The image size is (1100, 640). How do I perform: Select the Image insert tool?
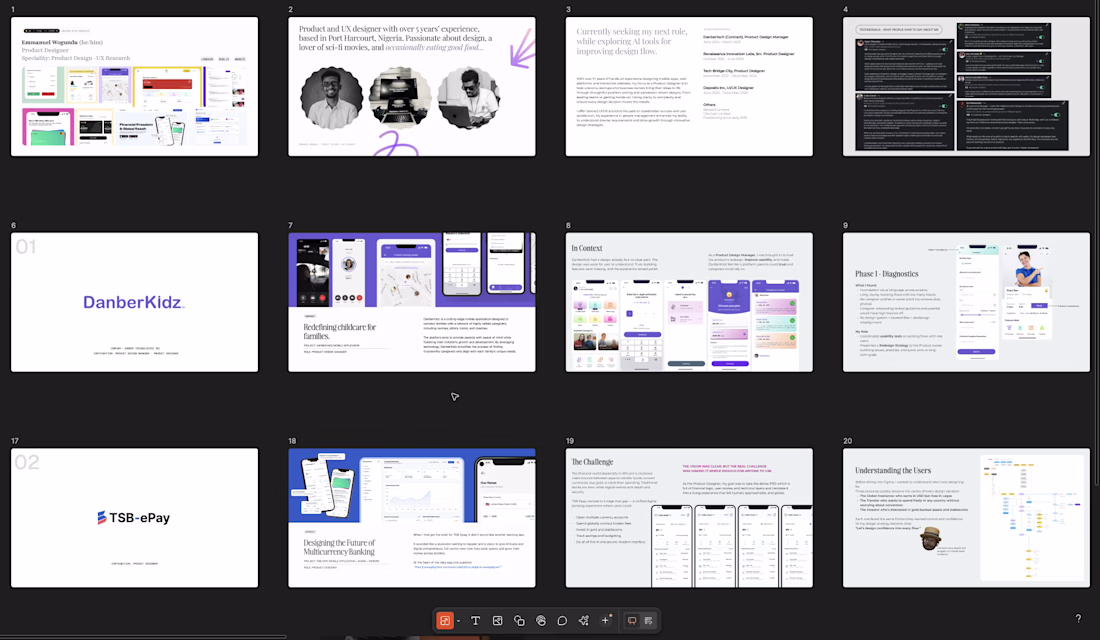497,621
